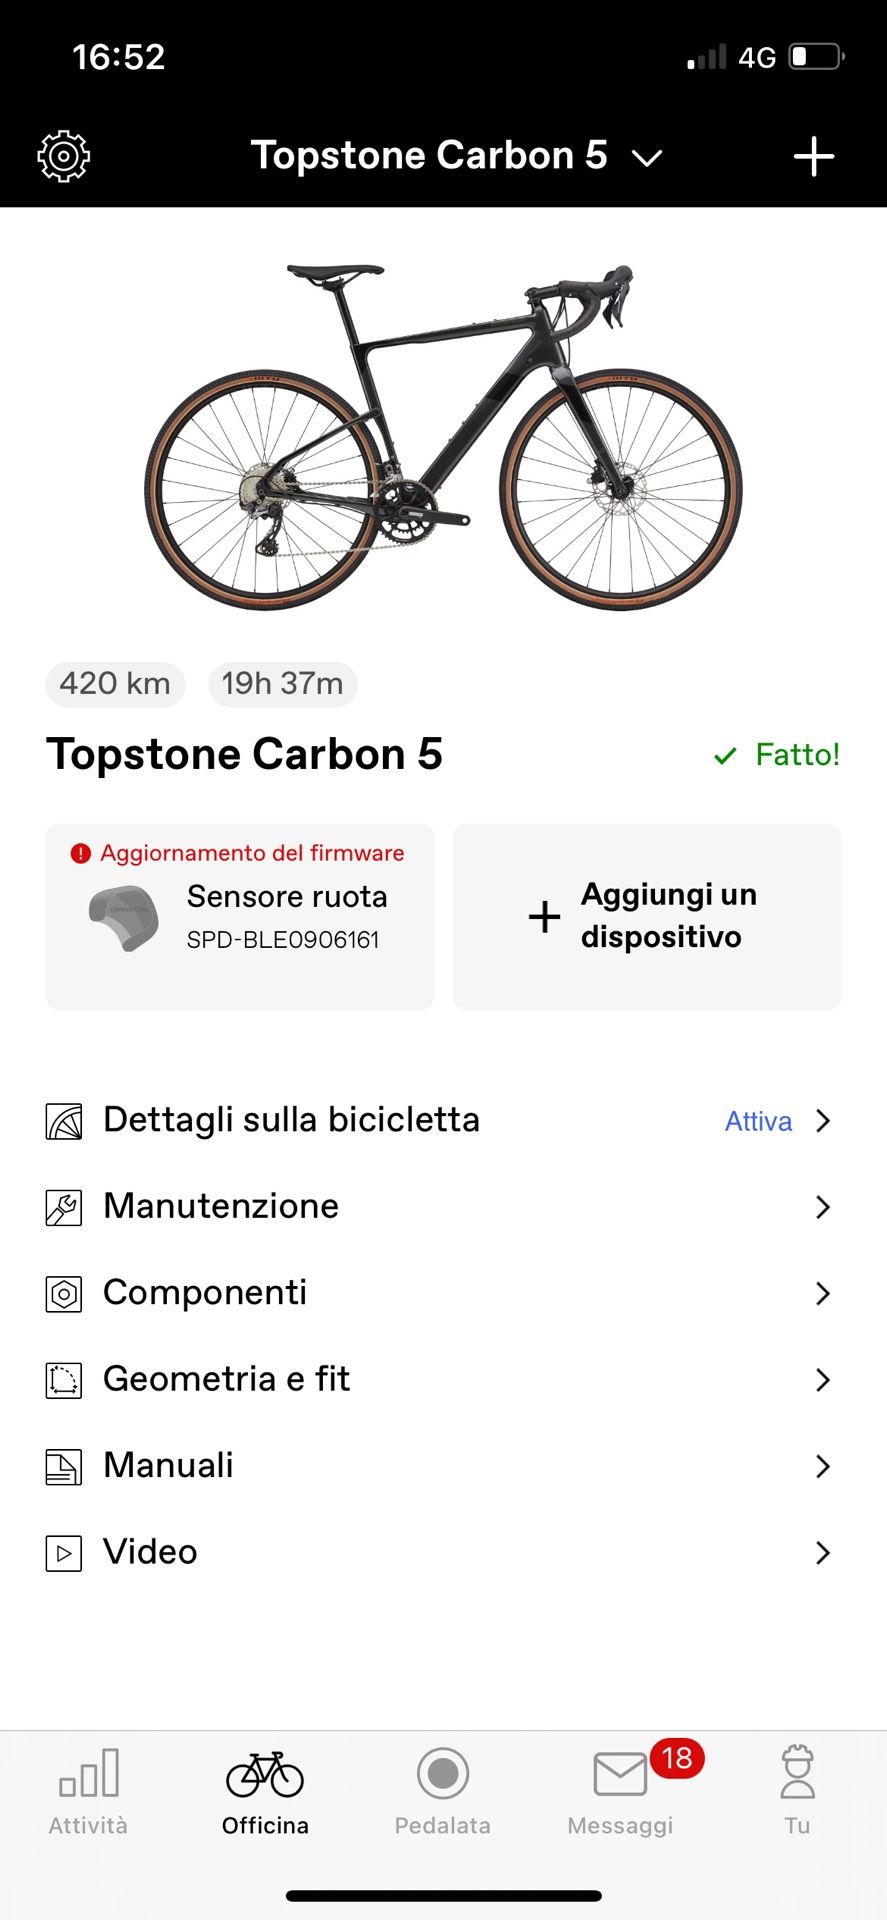Tap the plus icon to add bike

tap(813, 156)
